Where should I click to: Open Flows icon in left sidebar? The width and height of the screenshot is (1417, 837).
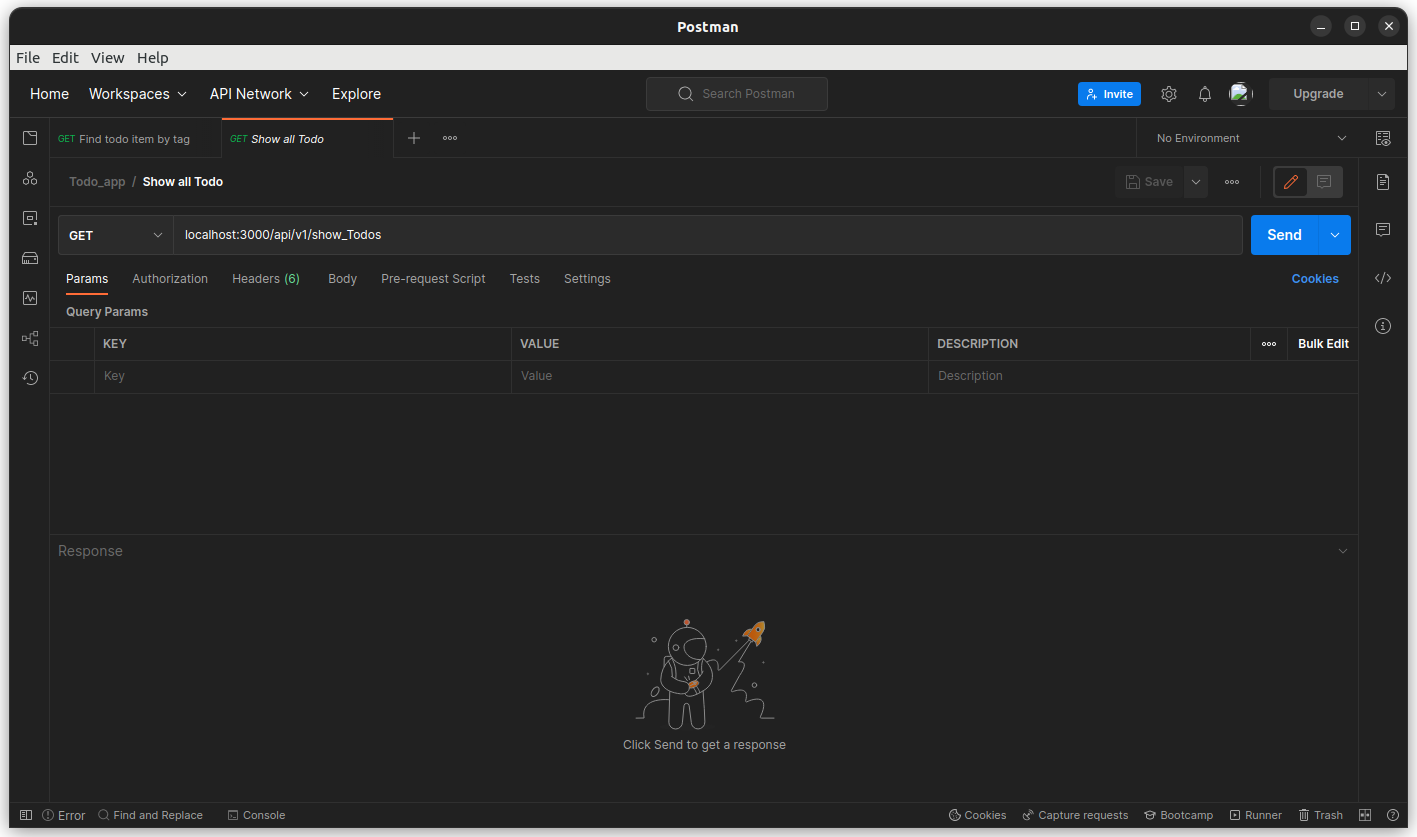pyautogui.click(x=30, y=338)
